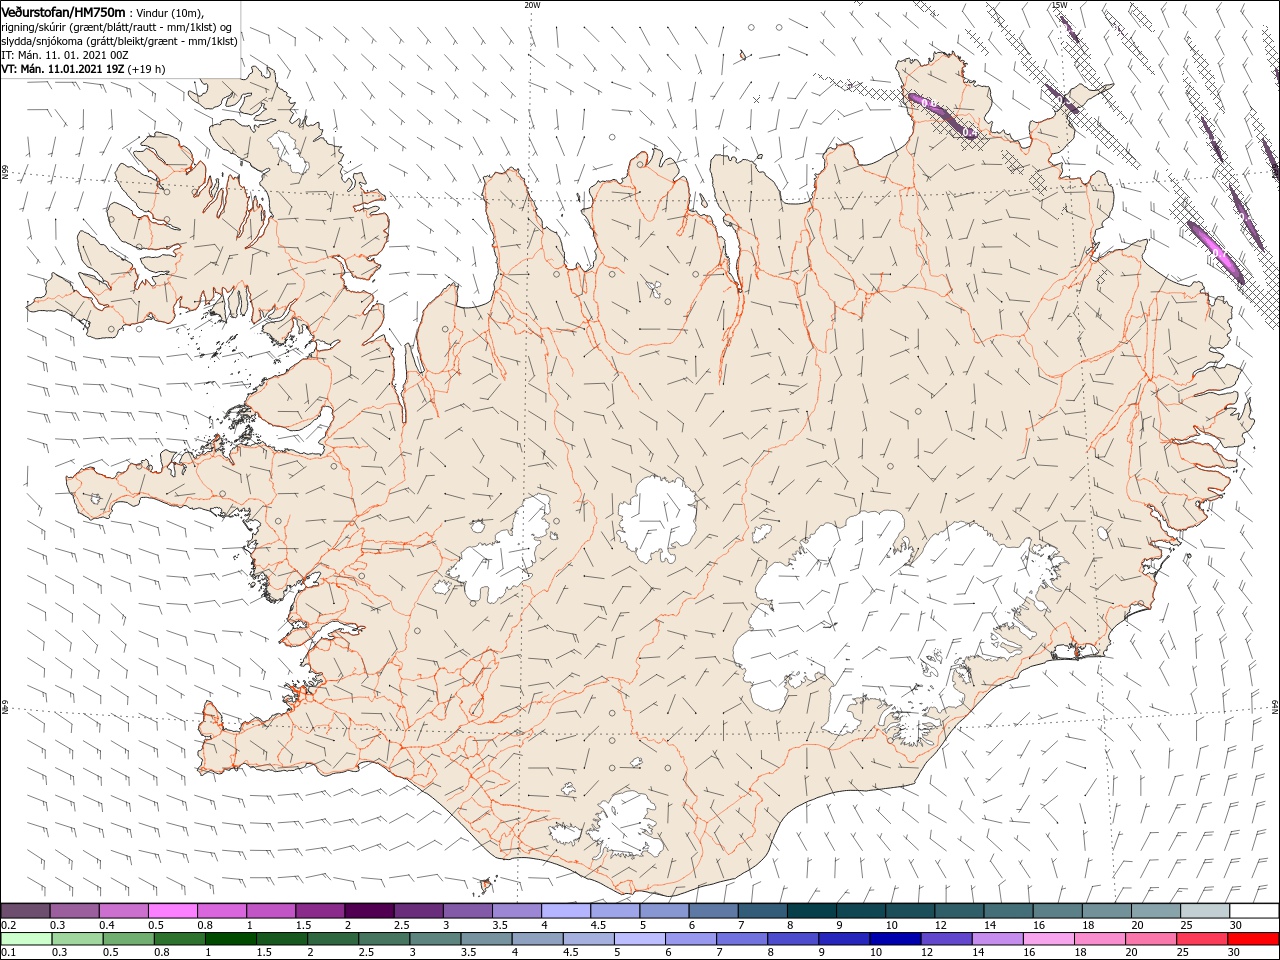Click the 64N latitude label at right edge
The width and height of the screenshot is (1280, 960).
pyautogui.click(x=1275, y=707)
